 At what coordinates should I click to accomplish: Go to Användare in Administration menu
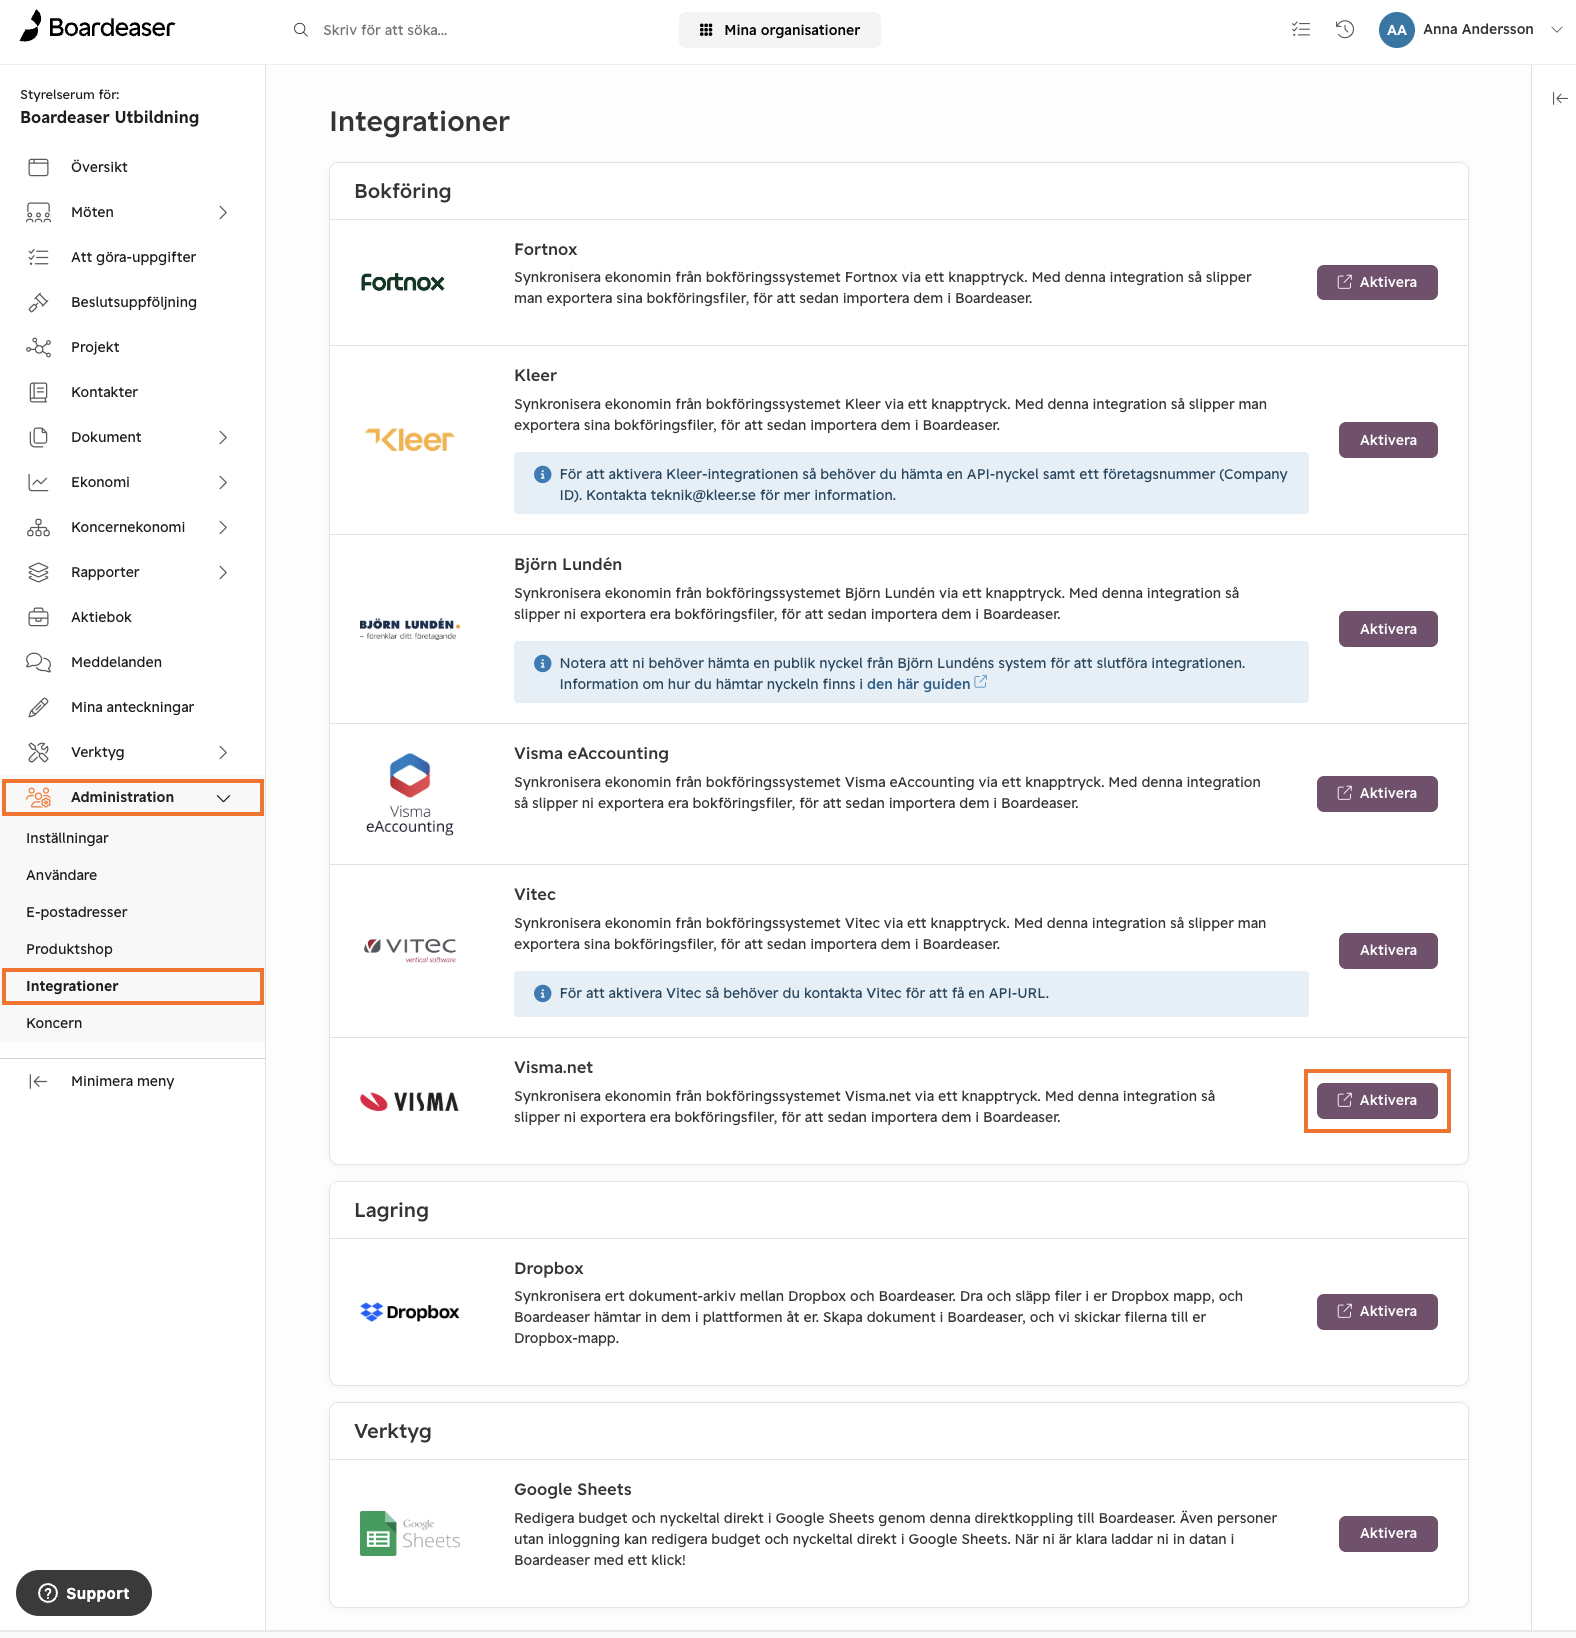coord(62,875)
